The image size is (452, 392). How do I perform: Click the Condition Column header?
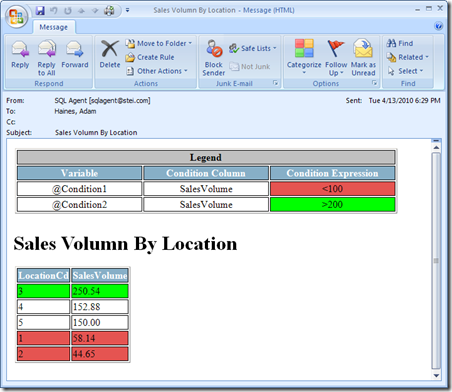pyautogui.click(x=206, y=173)
